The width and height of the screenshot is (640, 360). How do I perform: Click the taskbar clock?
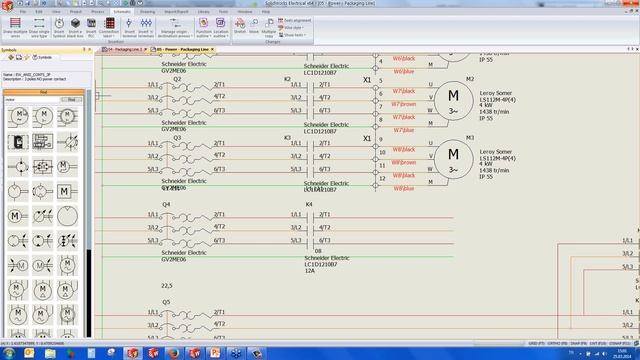pos(622,353)
